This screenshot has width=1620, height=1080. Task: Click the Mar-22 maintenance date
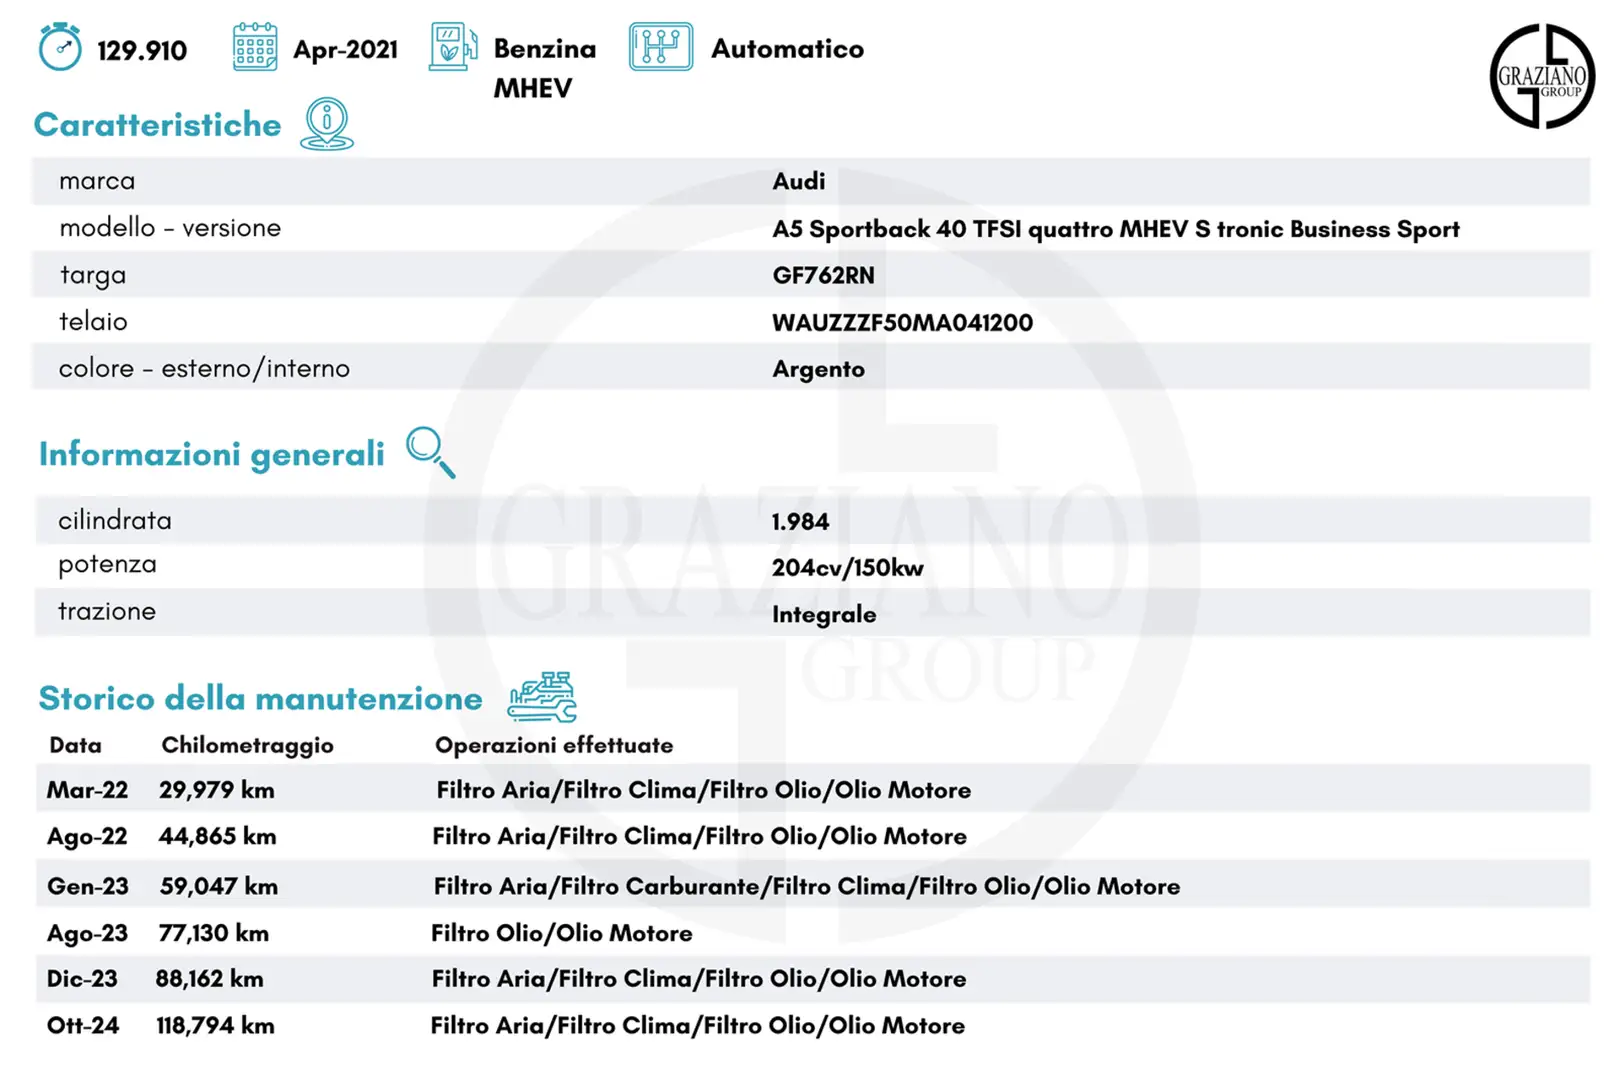pos(87,790)
